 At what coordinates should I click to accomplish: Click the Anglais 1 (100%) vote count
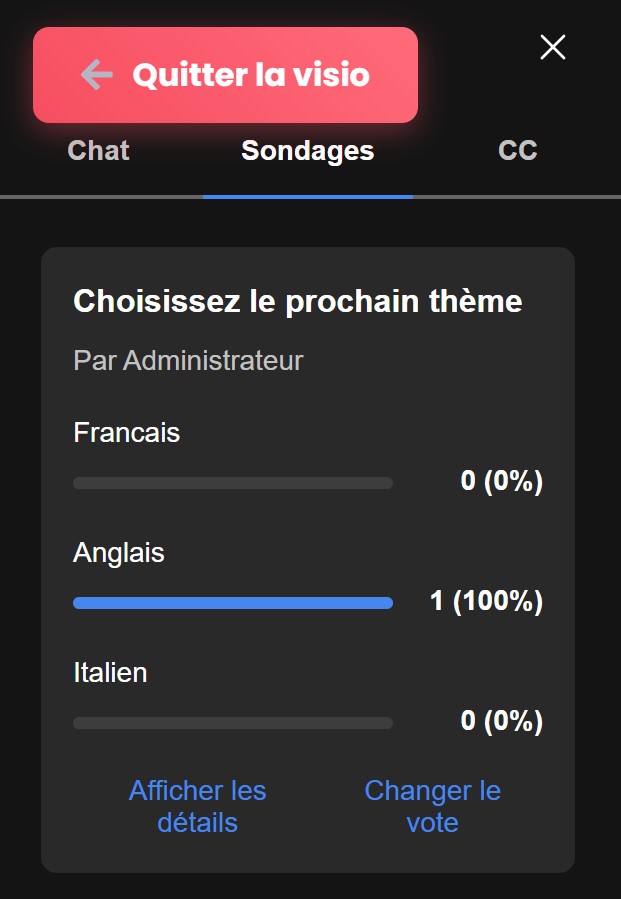(x=486, y=602)
